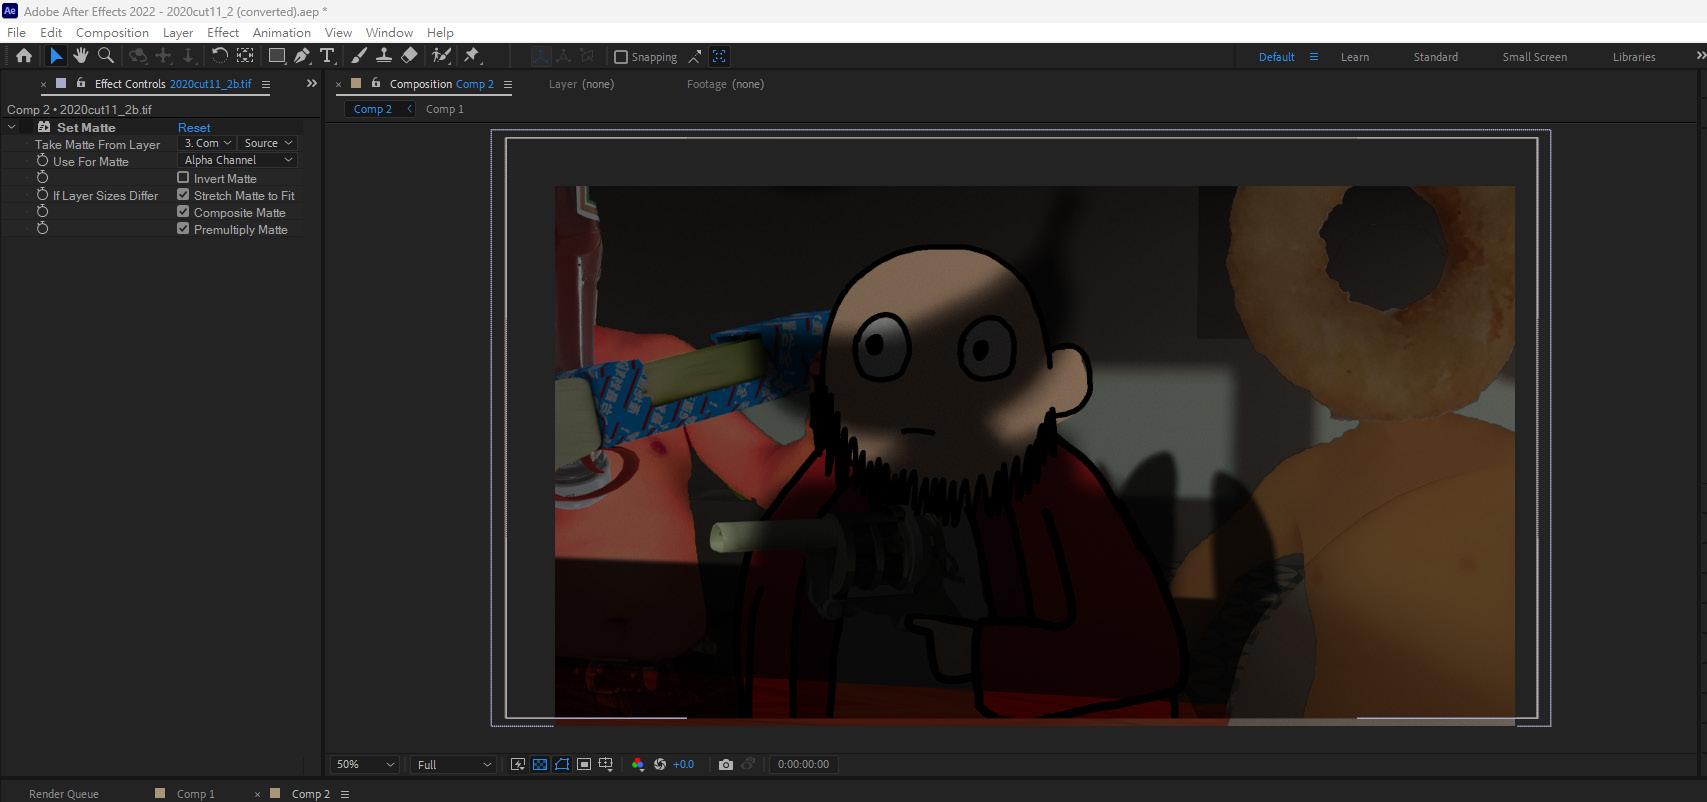This screenshot has width=1707, height=802.
Task: Open the Alpha Channel dropdown
Action: [238, 160]
